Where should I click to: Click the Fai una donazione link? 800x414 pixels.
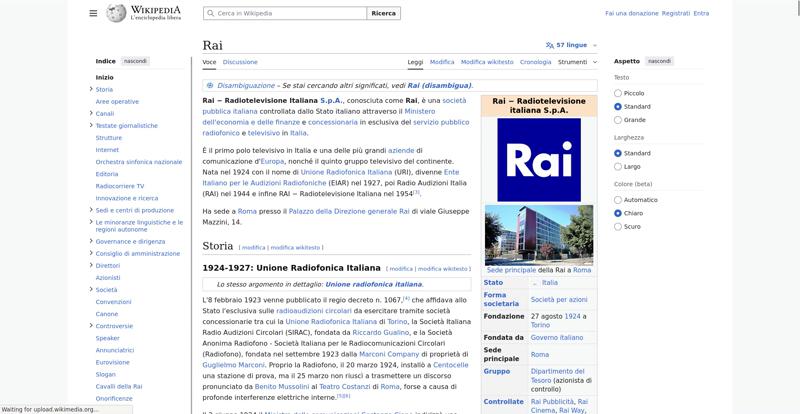(631, 13)
